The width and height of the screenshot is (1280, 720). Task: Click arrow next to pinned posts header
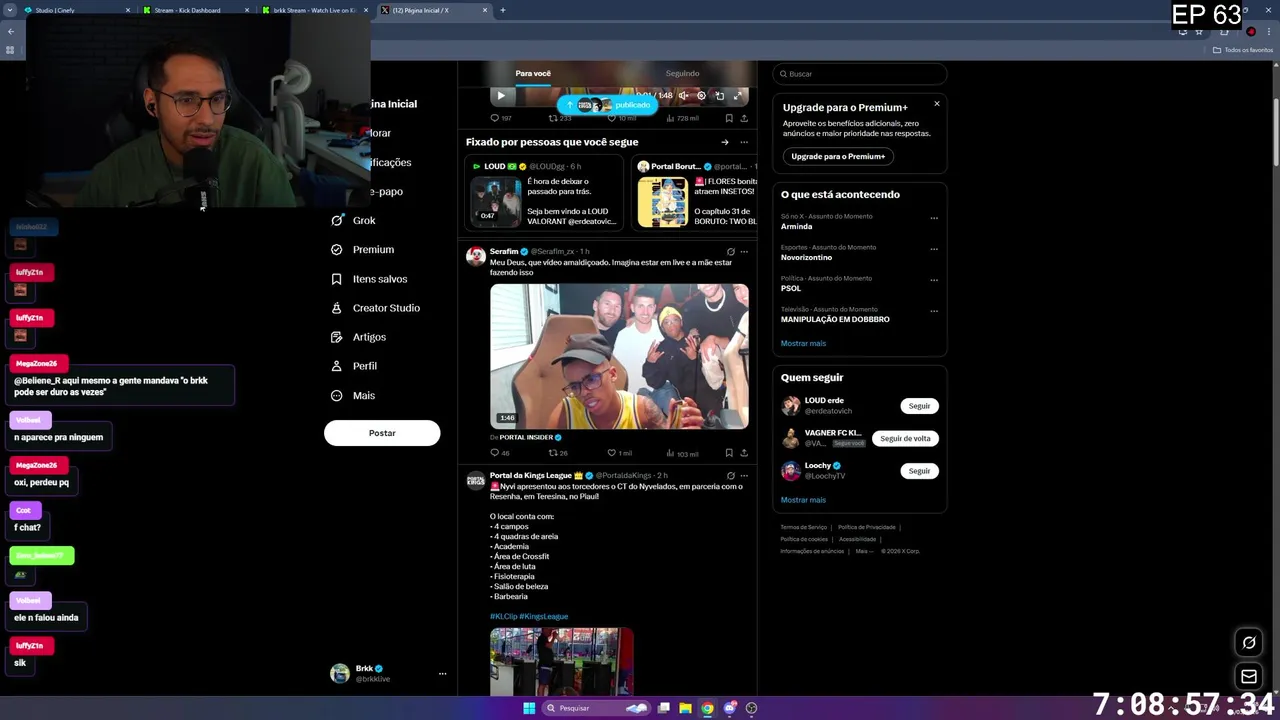tap(725, 142)
